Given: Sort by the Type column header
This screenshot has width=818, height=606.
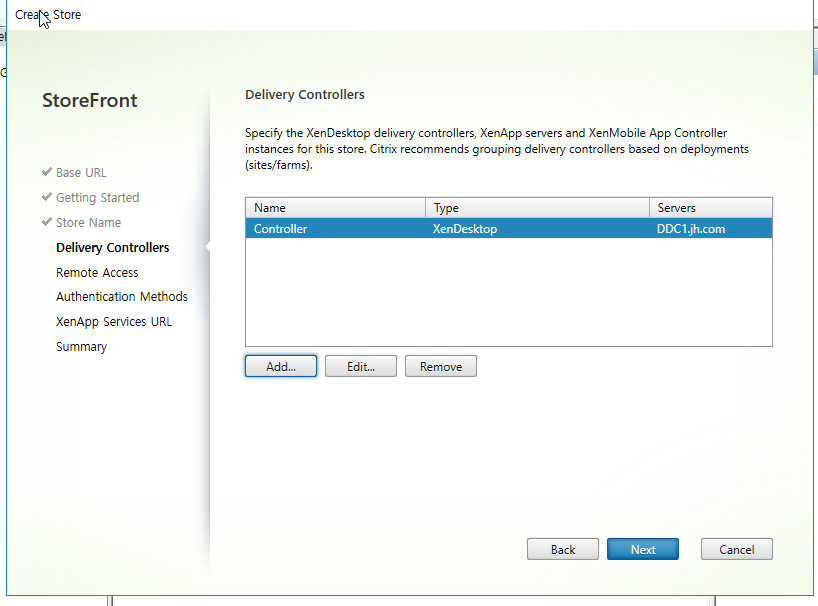Looking at the screenshot, I should pyautogui.click(x=537, y=208).
